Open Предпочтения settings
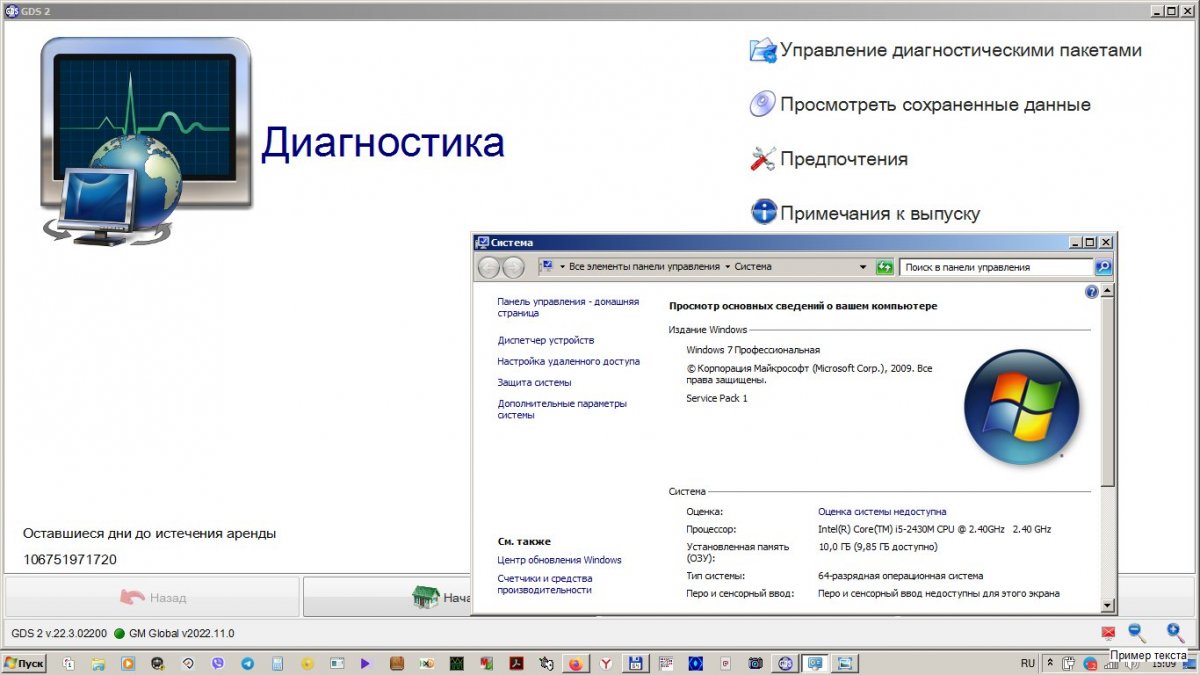The height and width of the screenshot is (675, 1200). coord(844,159)
